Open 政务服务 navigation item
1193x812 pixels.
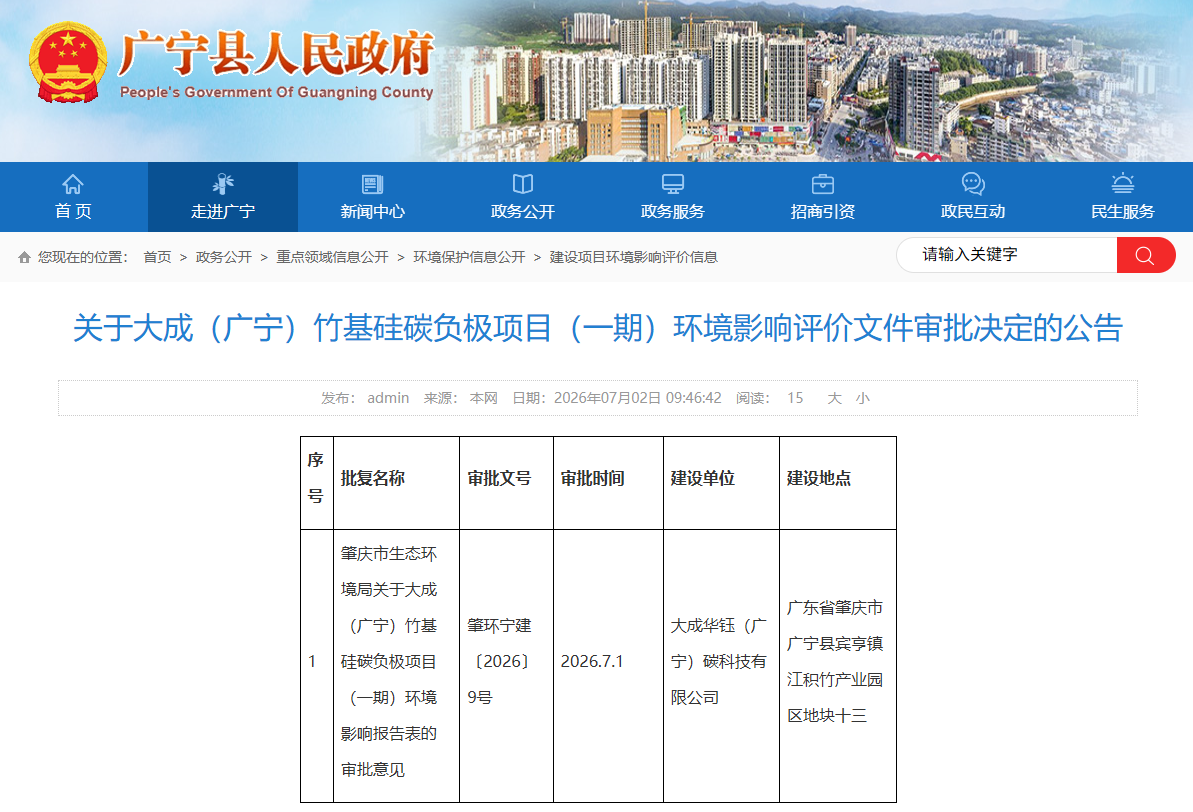pos(673,197)
